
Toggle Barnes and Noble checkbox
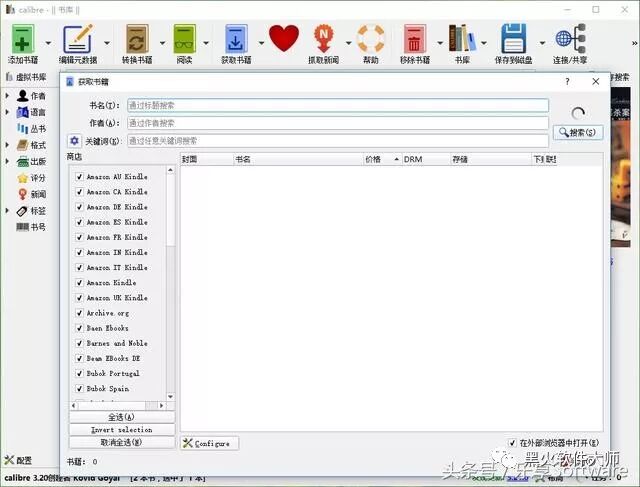(80, 343)
